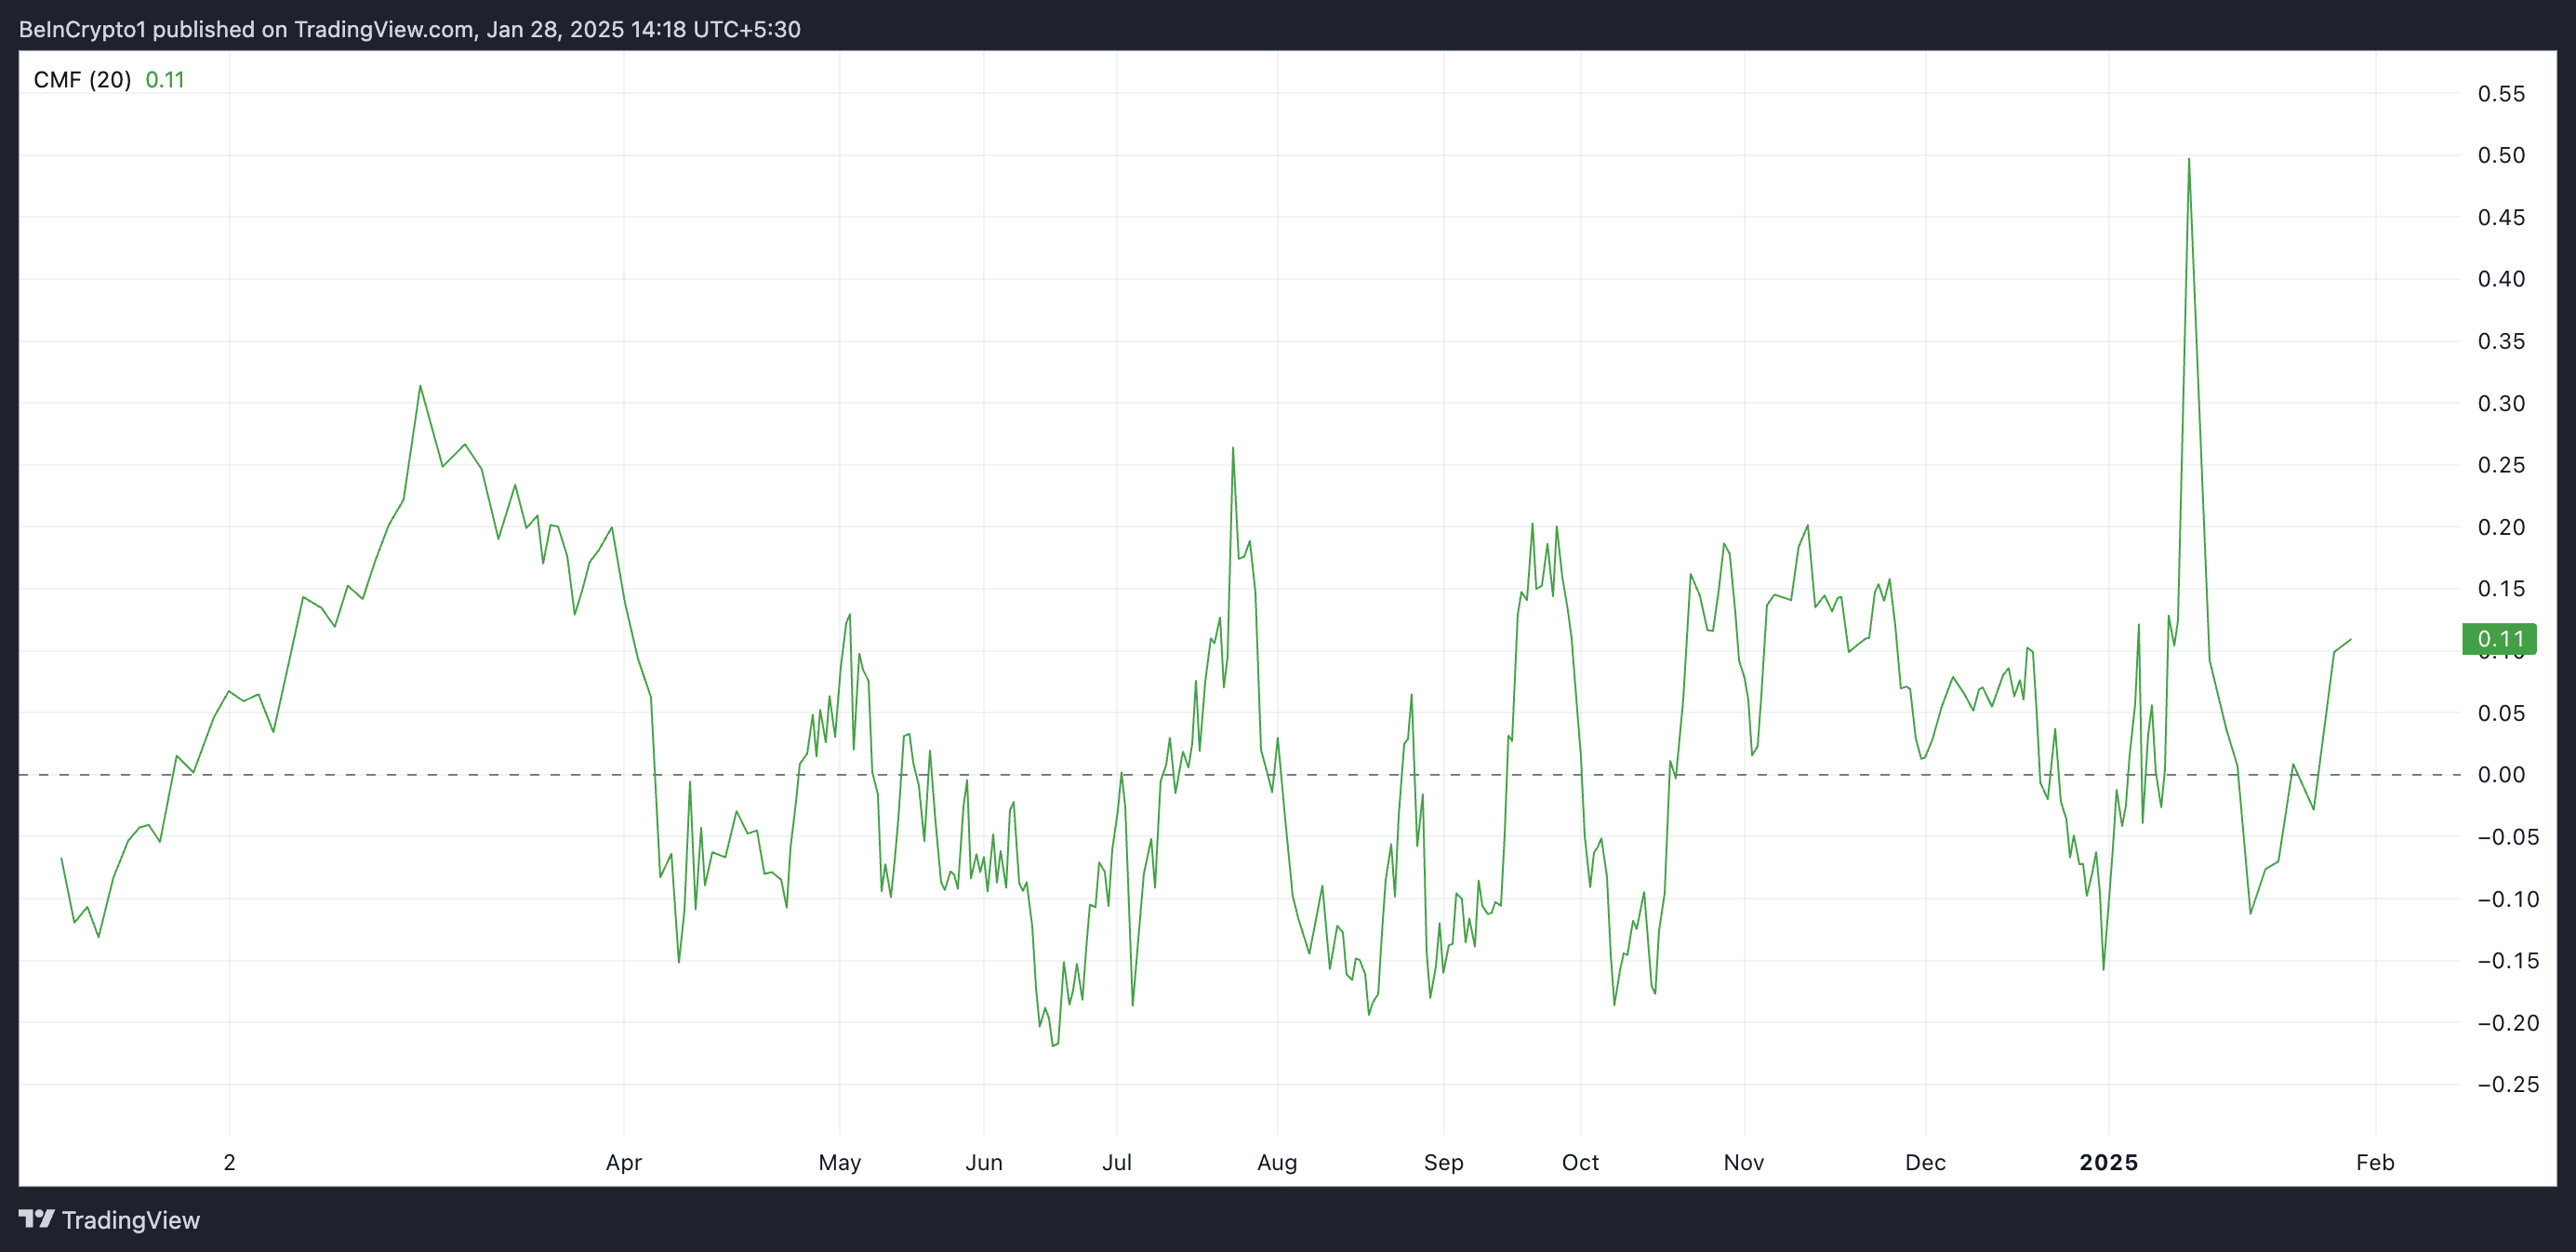Click the CMF (20) indicator label
Image resolution: width=2576 pixels, height=1252 pixels.
tap(82, 80)
